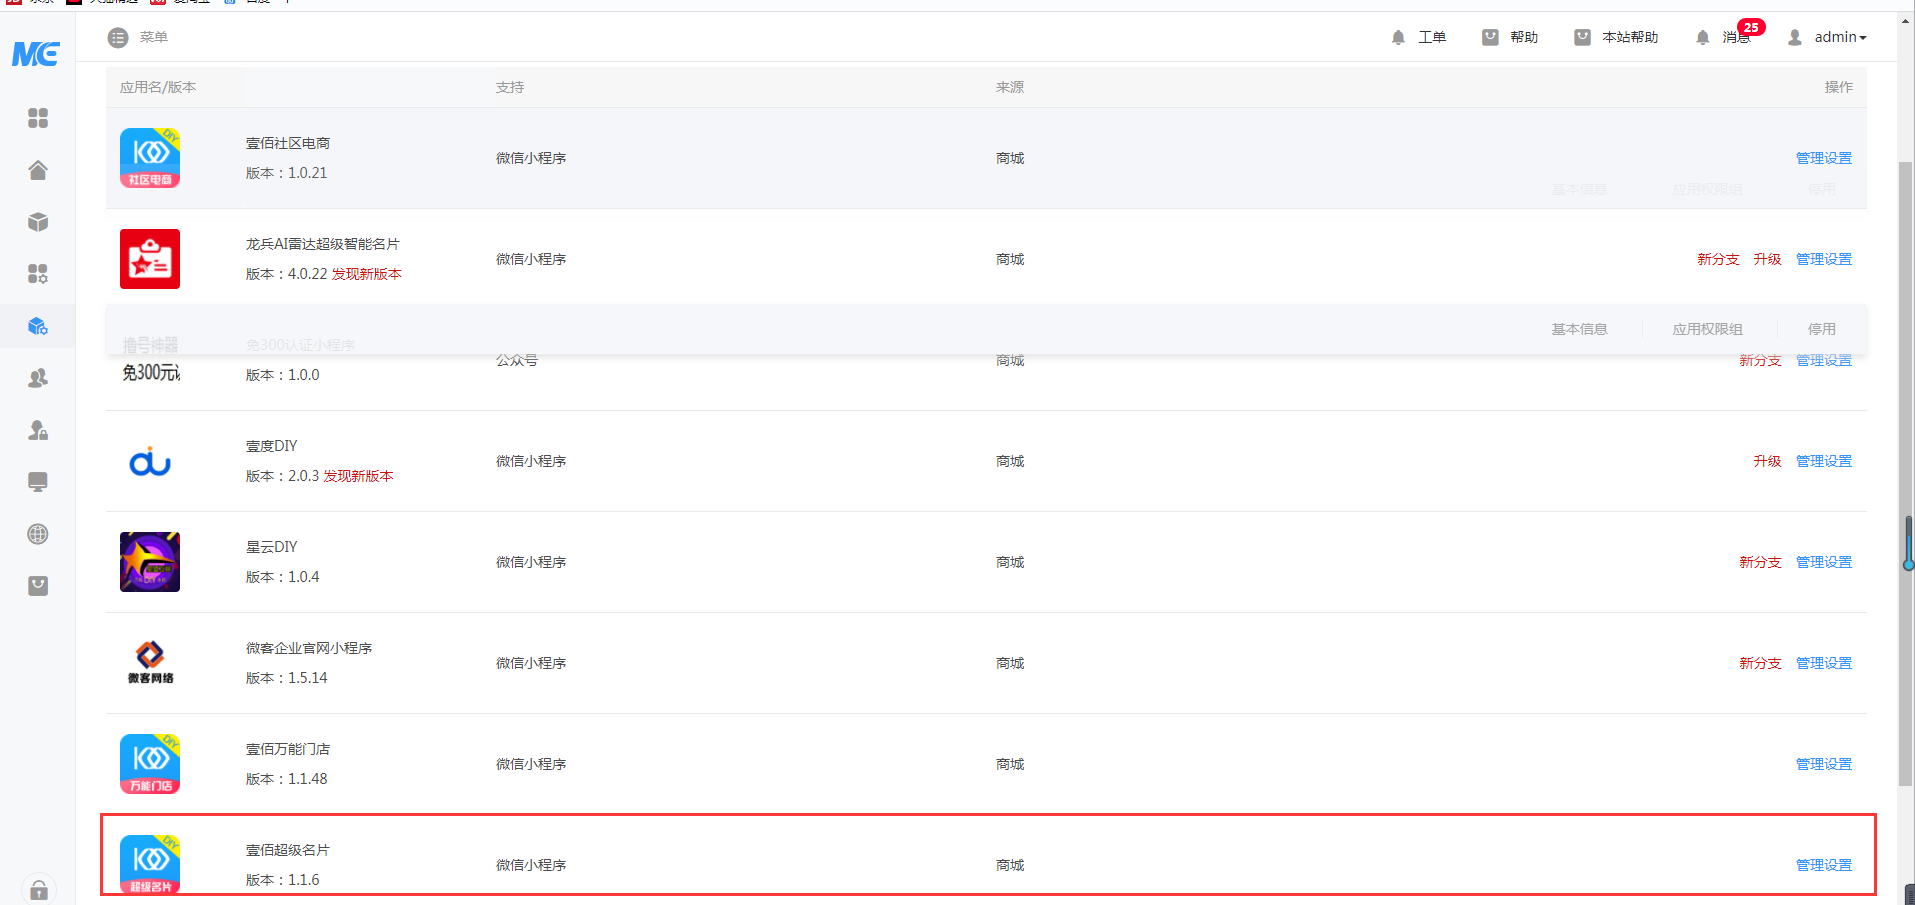Click 升级 for 龙兵AI雷达超级智能名片
Image resolution: width=1915 pixels, height=905 pixels.
1767,259
